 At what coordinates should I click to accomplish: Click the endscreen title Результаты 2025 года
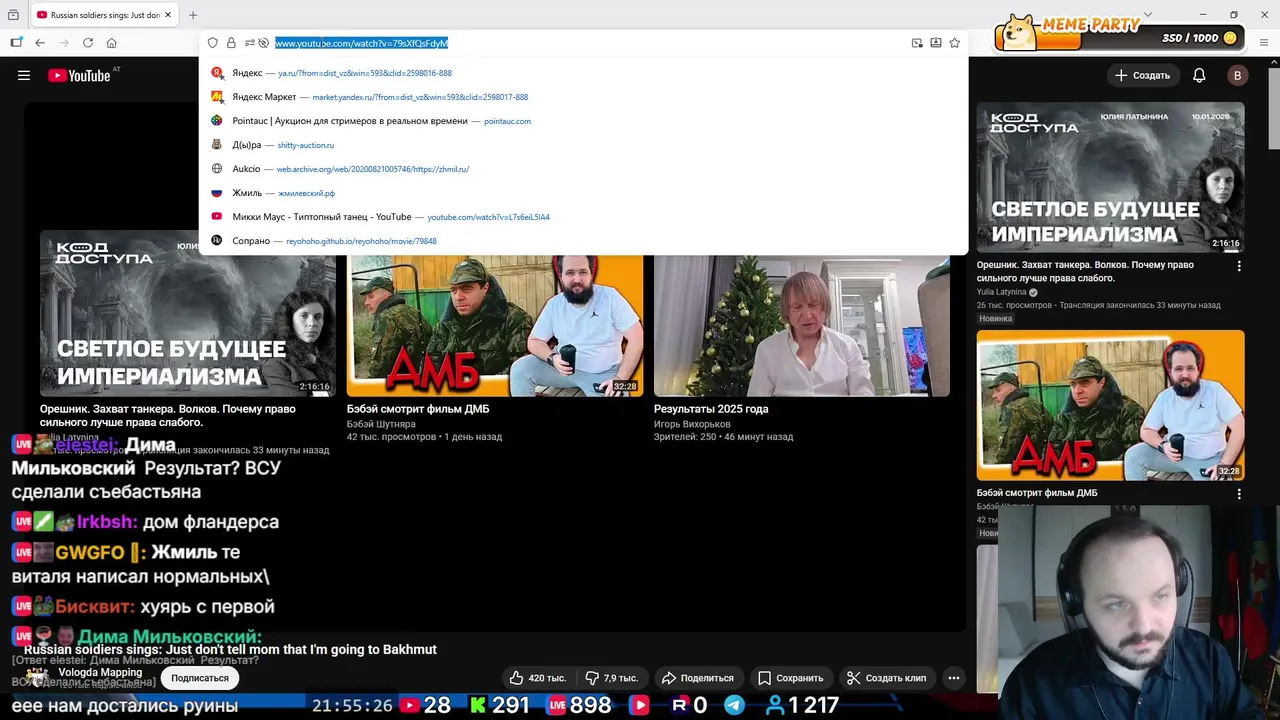tap(711, 409)
